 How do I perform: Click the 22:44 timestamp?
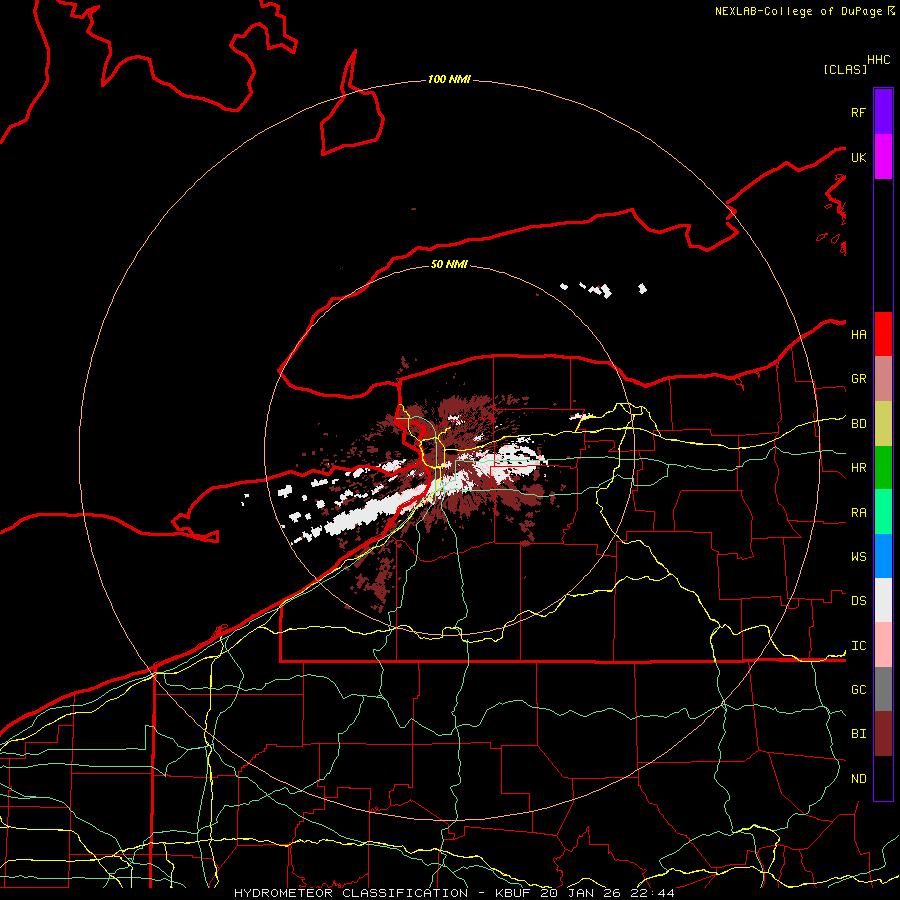(x=652, y=893)
